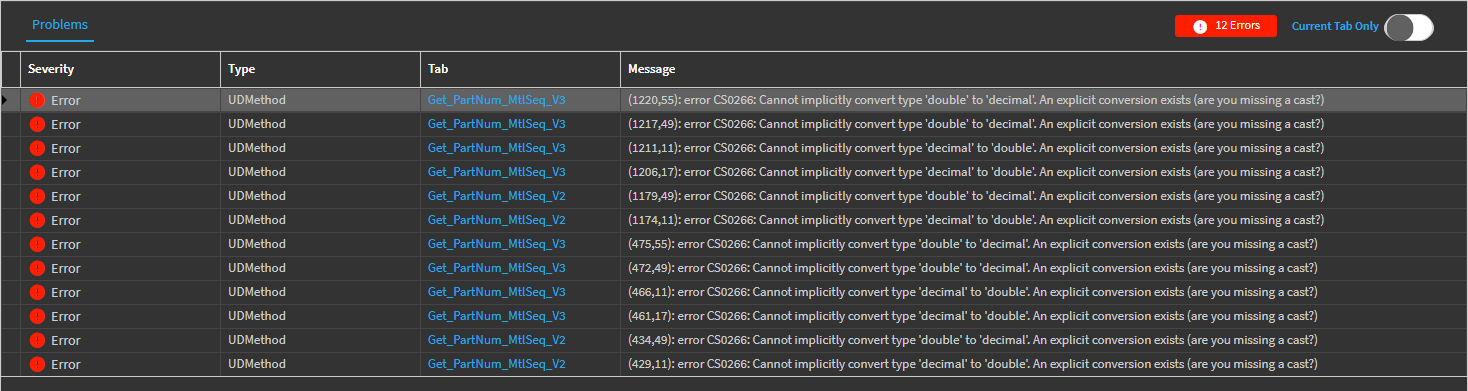
Task: Click the error icon for line 429,11
Action: click(37, 364)
